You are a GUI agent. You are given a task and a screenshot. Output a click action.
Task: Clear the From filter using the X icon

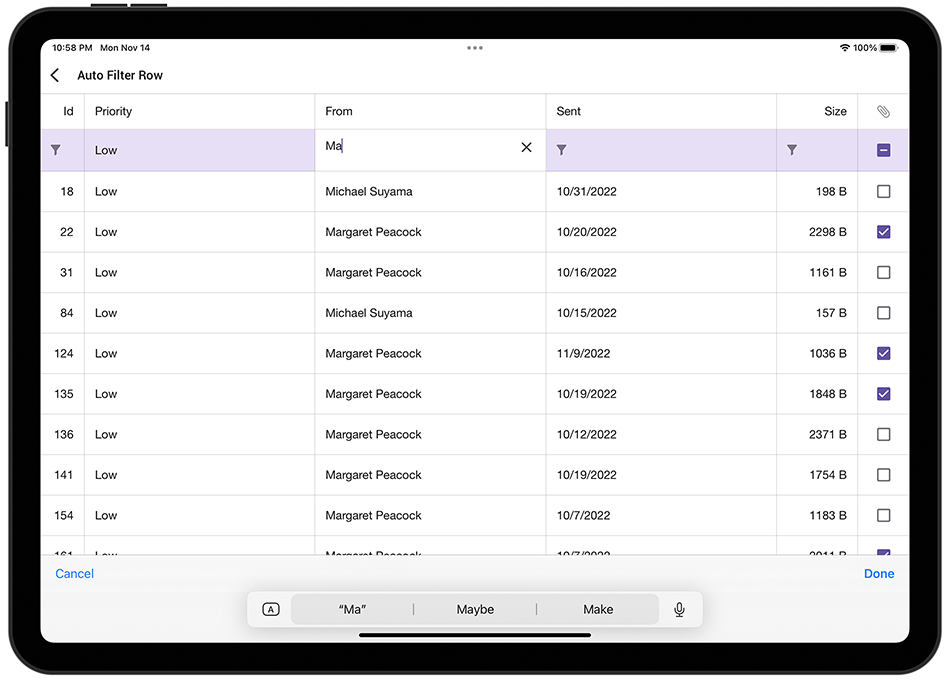[x=526, y=147]
